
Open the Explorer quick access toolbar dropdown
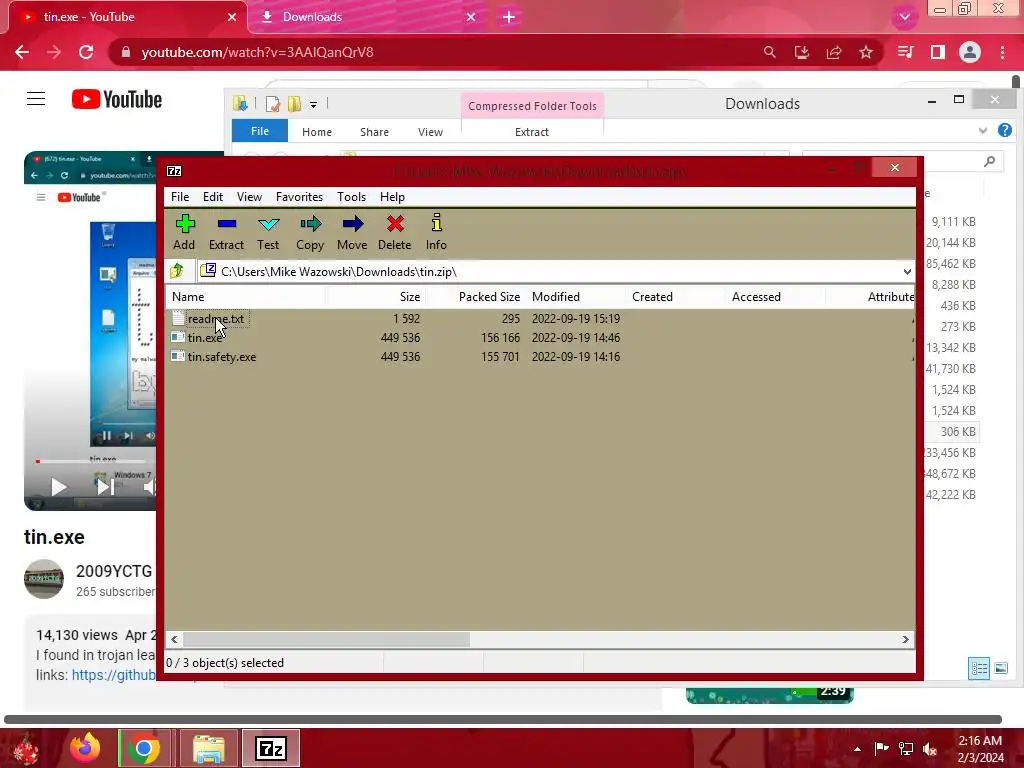click(x=313, y=104)
